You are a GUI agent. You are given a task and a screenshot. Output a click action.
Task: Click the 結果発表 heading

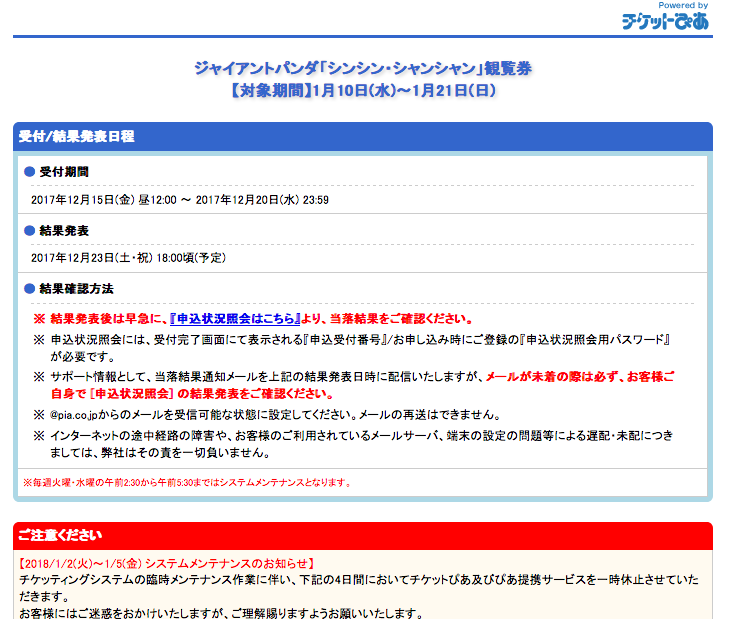pos(64,231)
